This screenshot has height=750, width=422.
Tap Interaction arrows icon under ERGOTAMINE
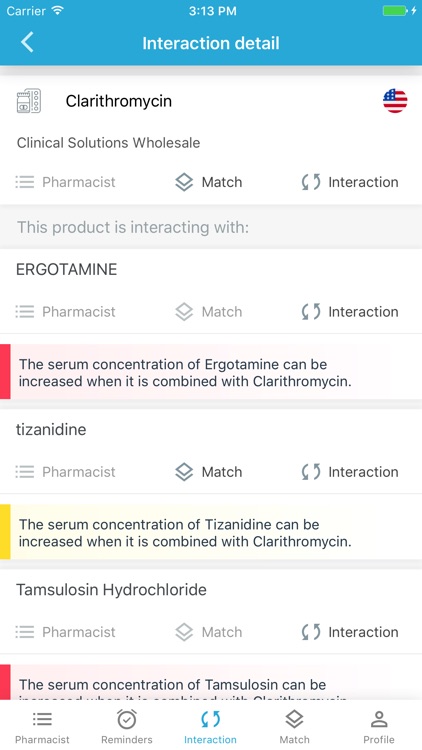(x=311, y=312)
